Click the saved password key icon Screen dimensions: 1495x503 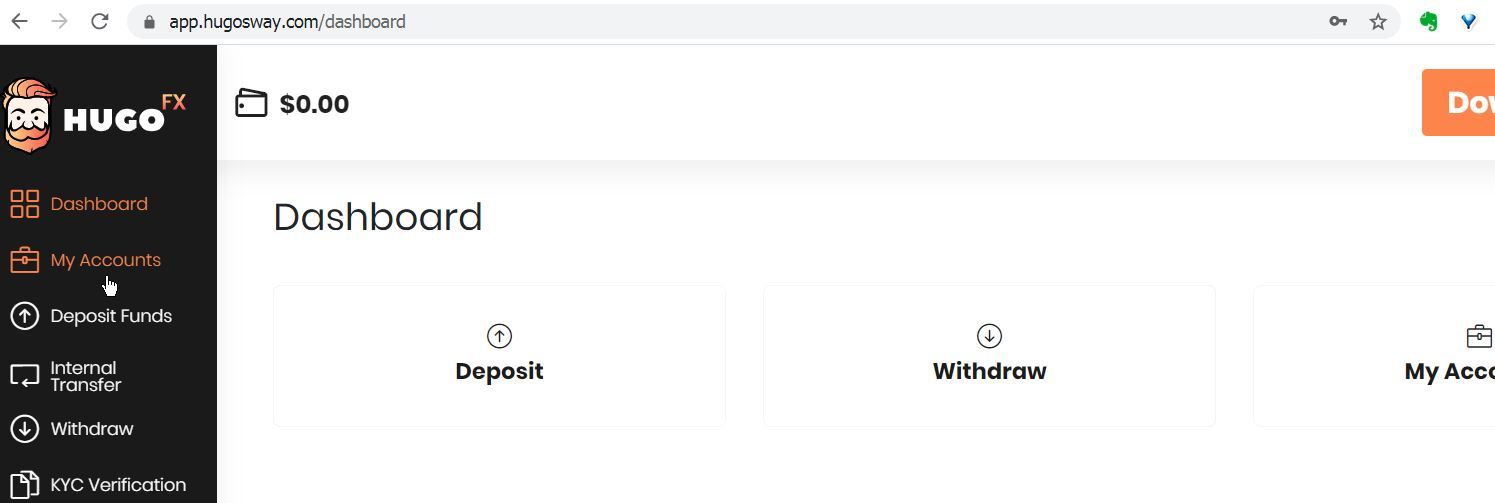coord(1338,21)
